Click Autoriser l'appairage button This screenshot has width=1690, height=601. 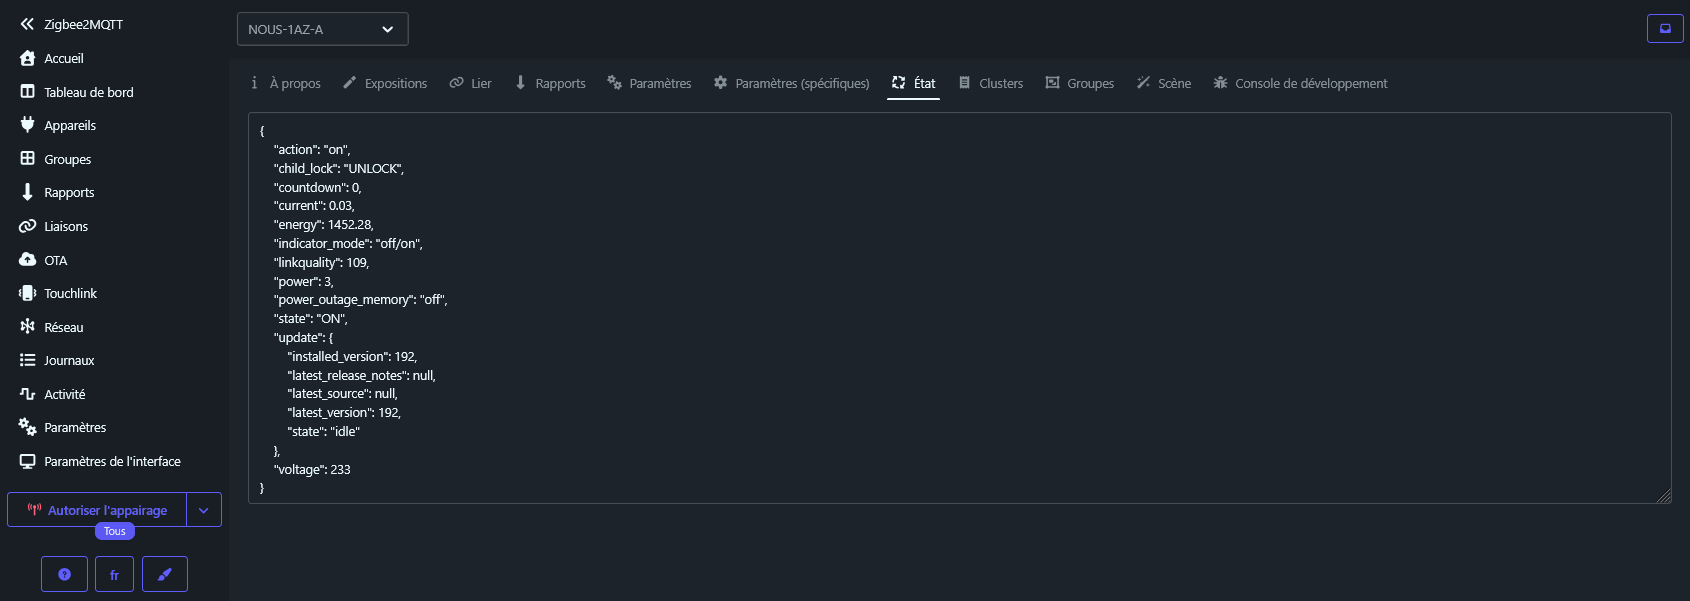click(97, 510)
